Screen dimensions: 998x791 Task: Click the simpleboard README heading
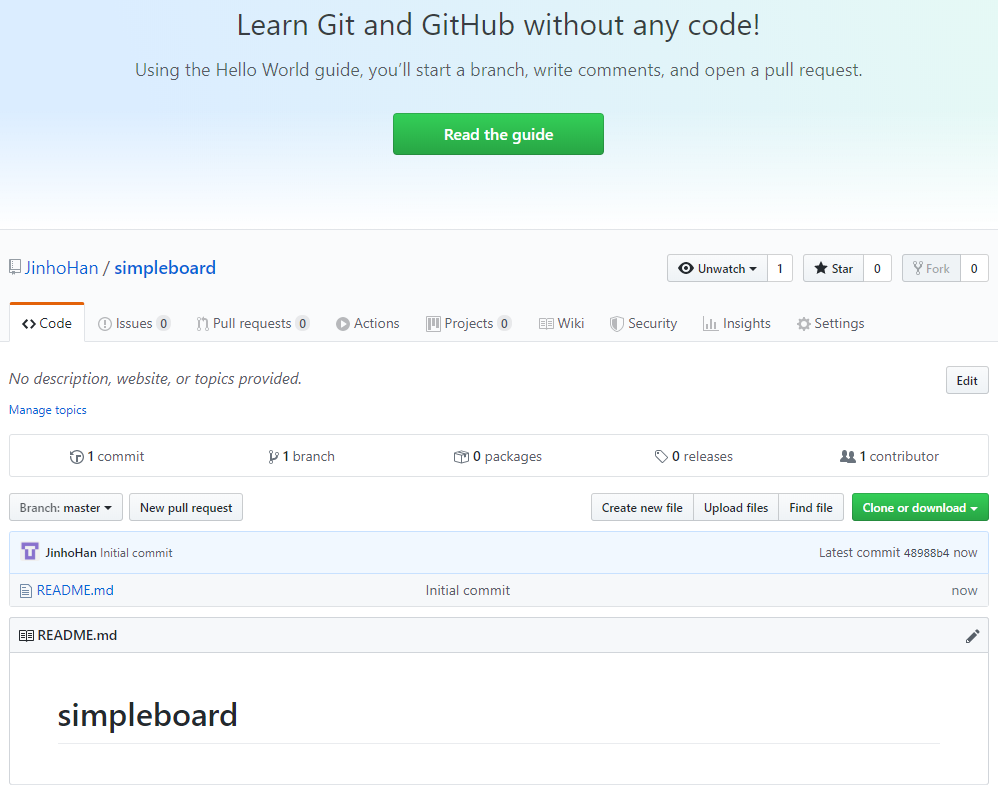point(147,715)
